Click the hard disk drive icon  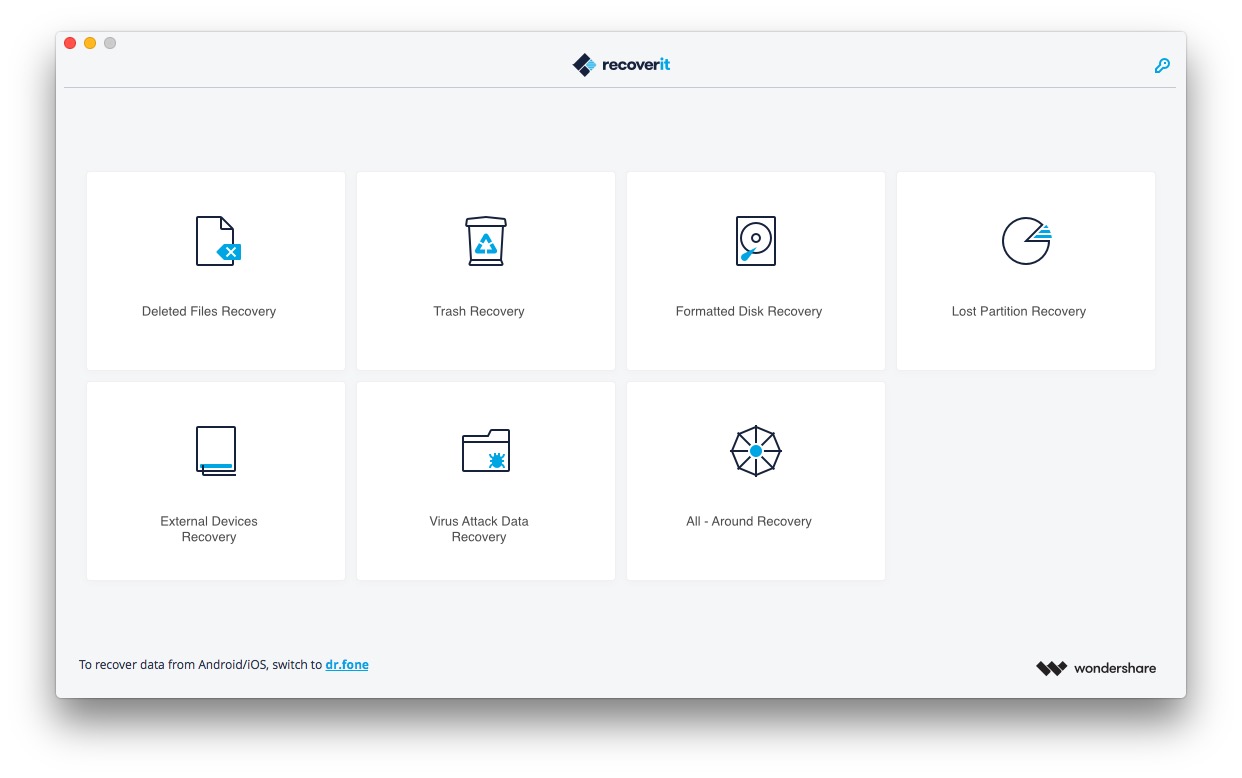tap(755, 241)
